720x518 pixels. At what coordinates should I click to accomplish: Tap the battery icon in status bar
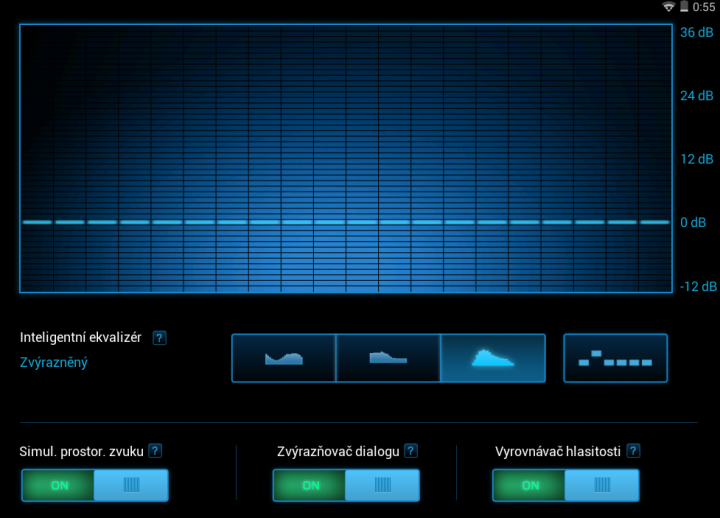684,7
